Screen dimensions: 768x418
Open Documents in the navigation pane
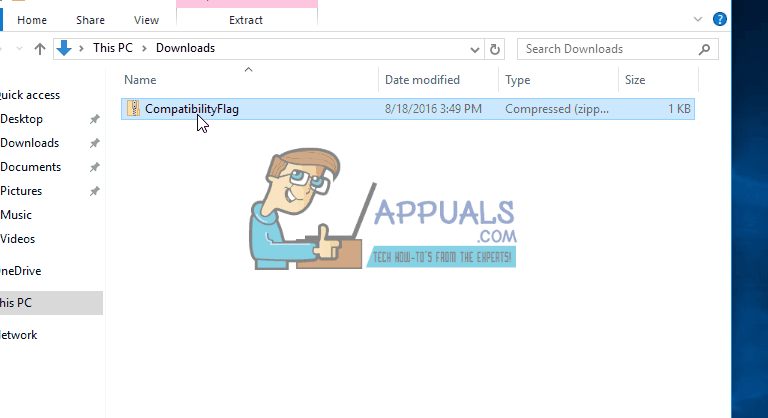30,167
